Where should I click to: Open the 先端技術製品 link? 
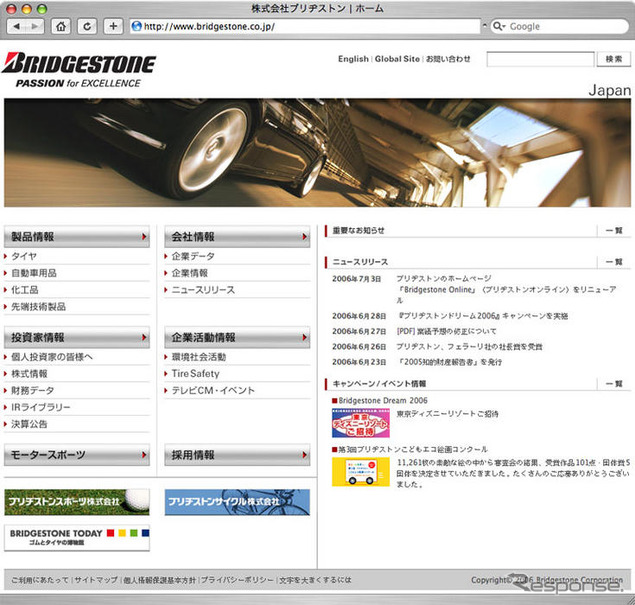tap(38, 307)
